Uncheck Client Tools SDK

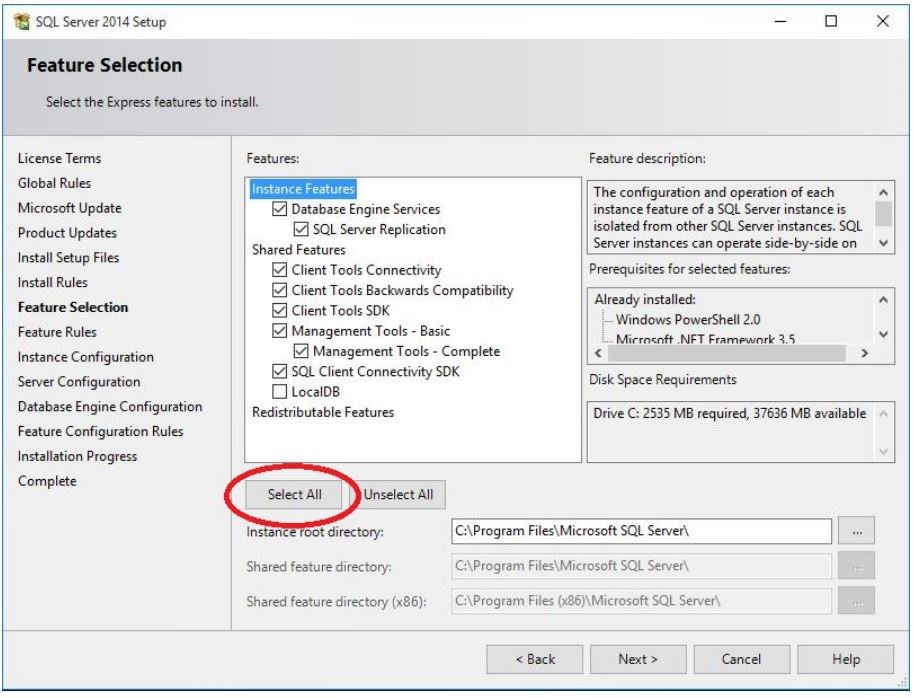coord(280,310)
